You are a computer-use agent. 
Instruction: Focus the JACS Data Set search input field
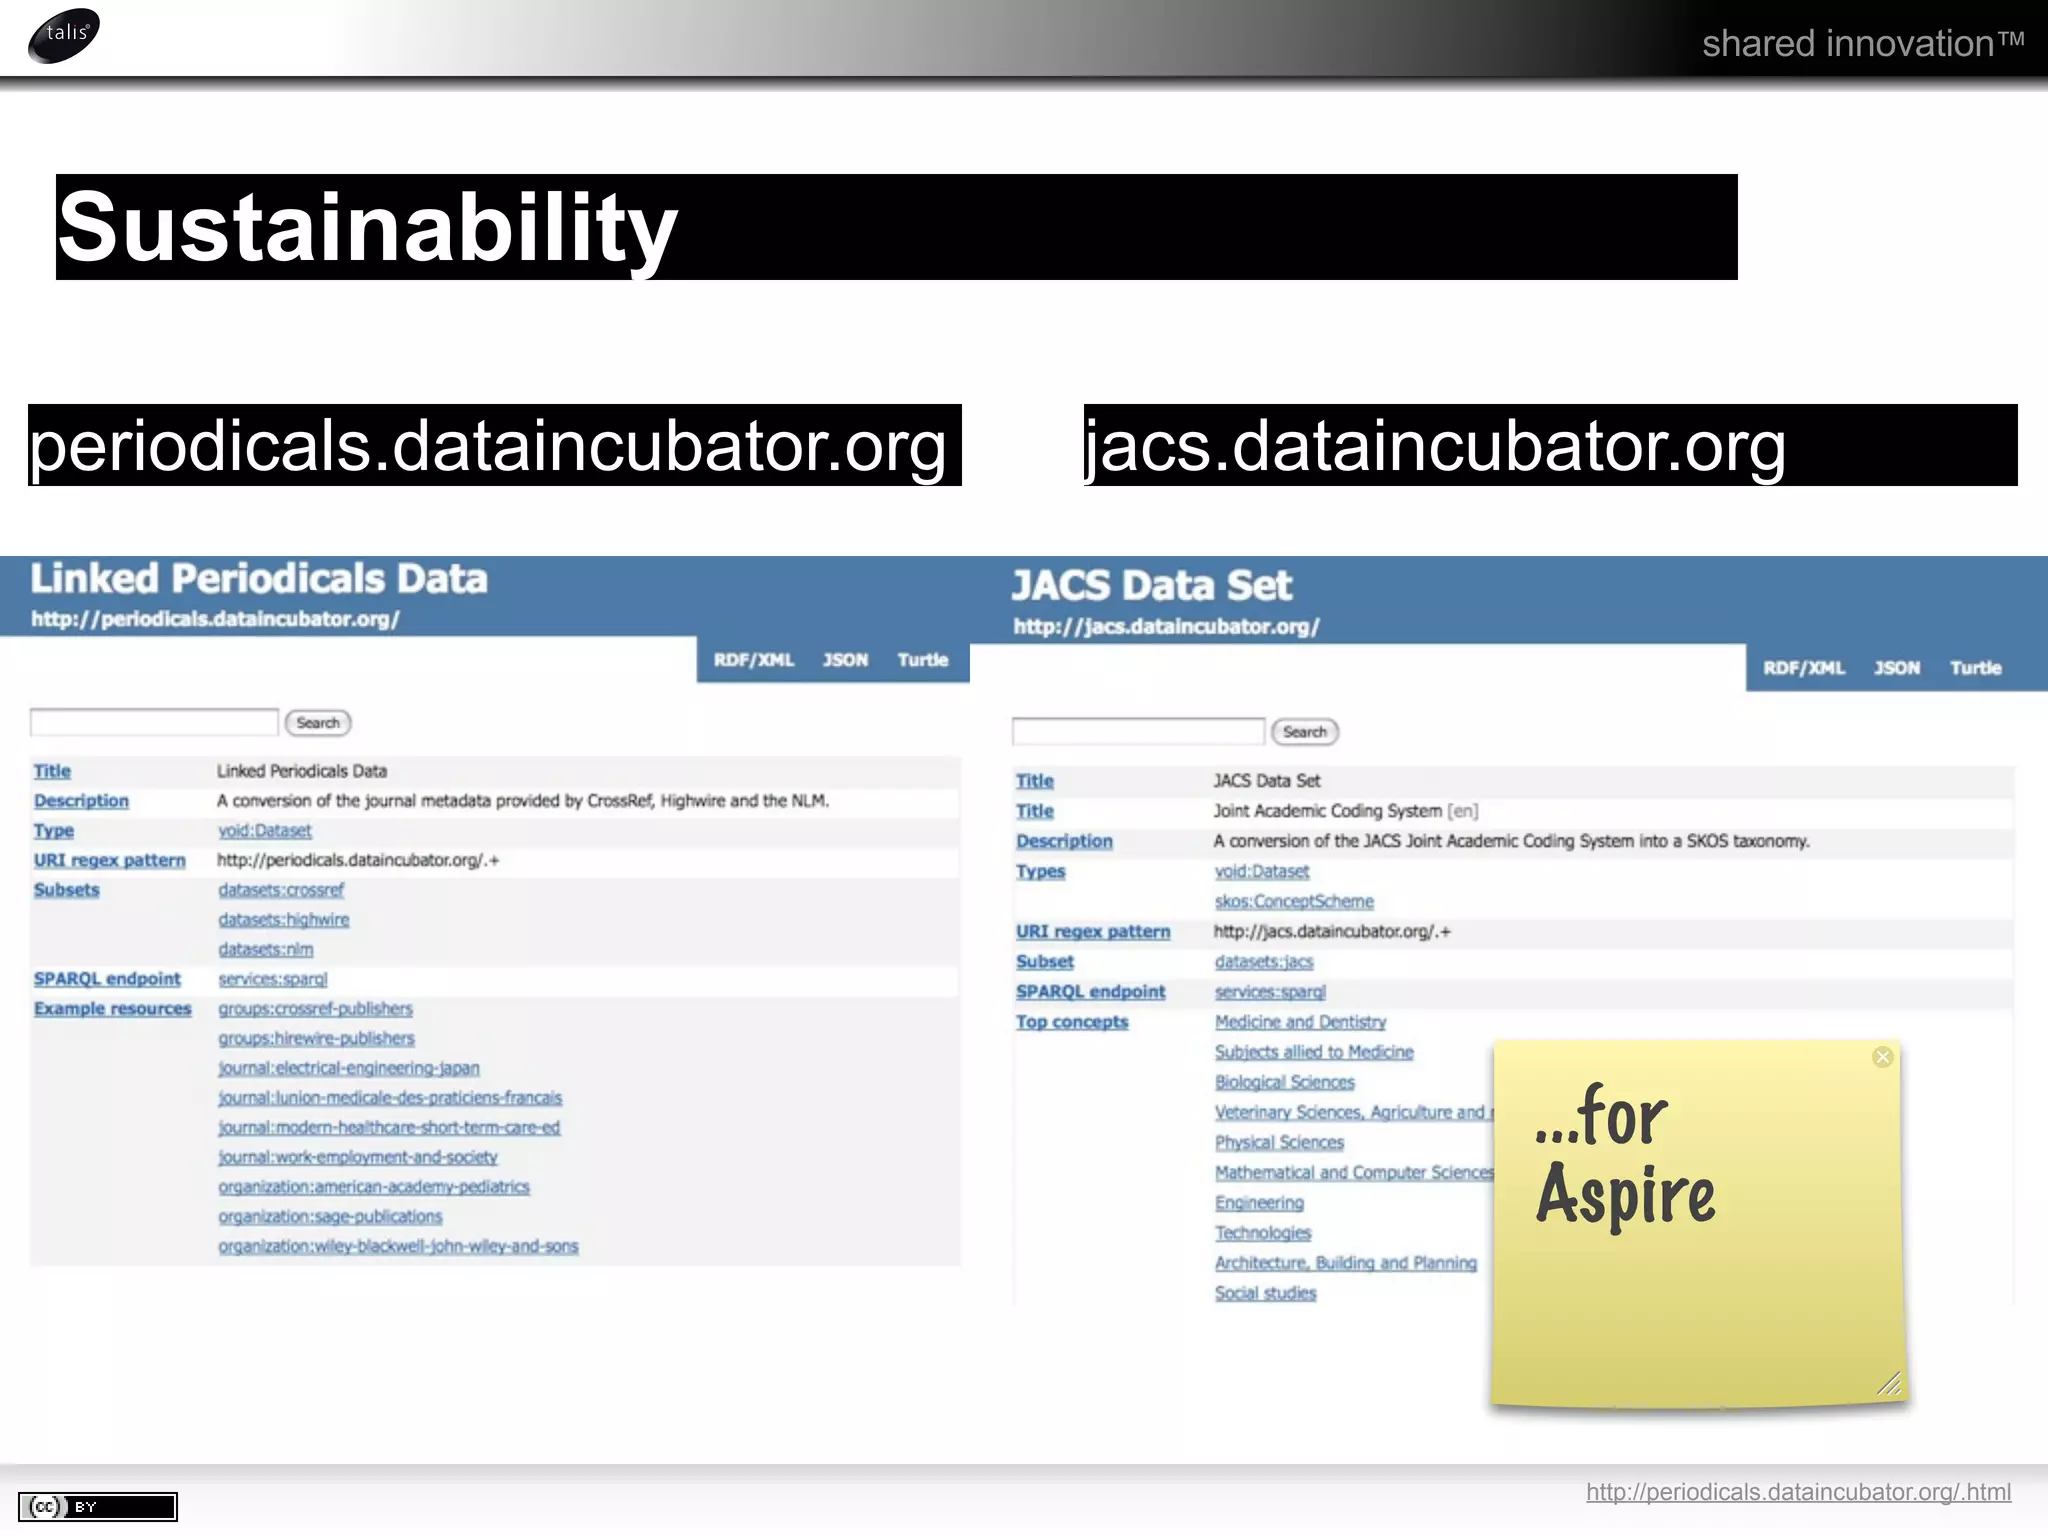pos(1138,731)
